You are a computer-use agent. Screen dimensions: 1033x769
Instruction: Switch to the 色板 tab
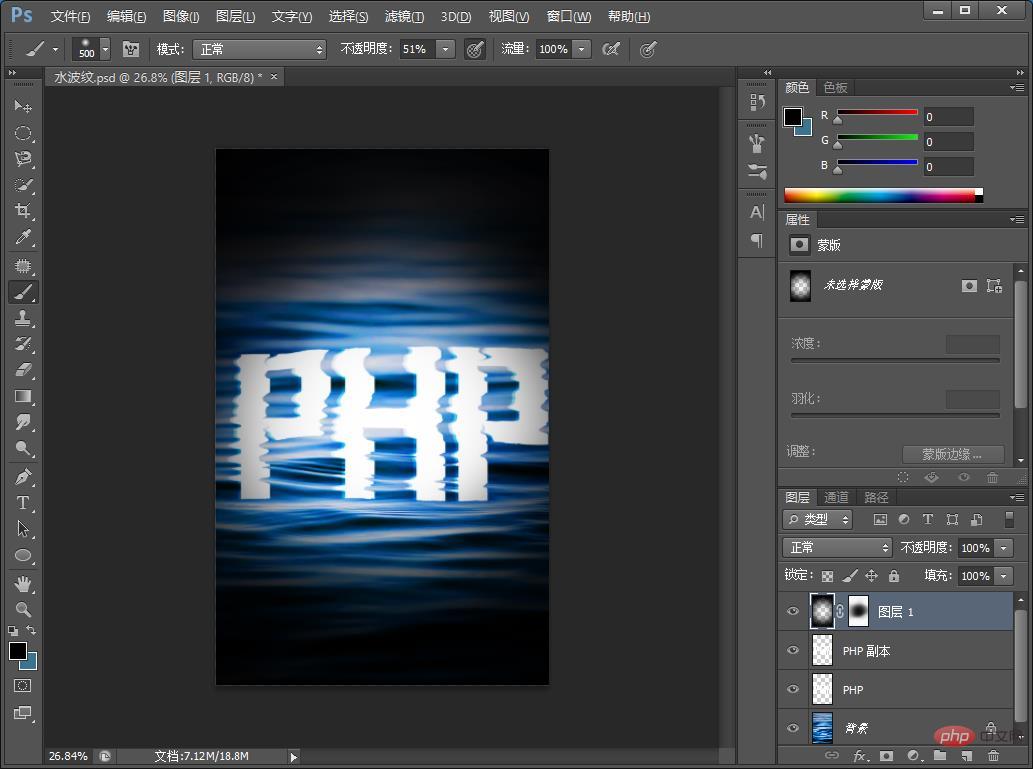click(x=835, y=88)
